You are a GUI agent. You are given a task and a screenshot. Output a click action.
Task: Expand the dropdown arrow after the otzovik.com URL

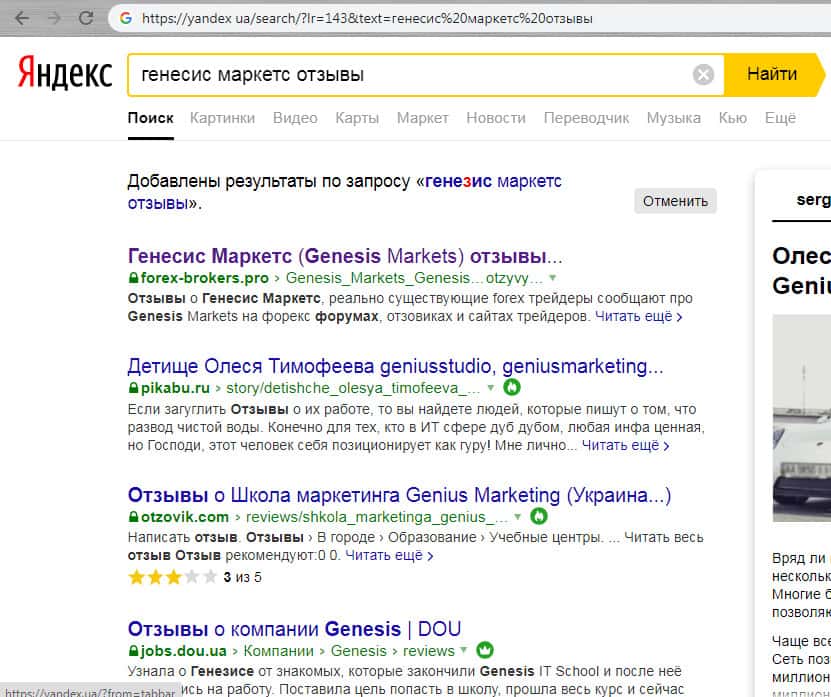[518, 516]
